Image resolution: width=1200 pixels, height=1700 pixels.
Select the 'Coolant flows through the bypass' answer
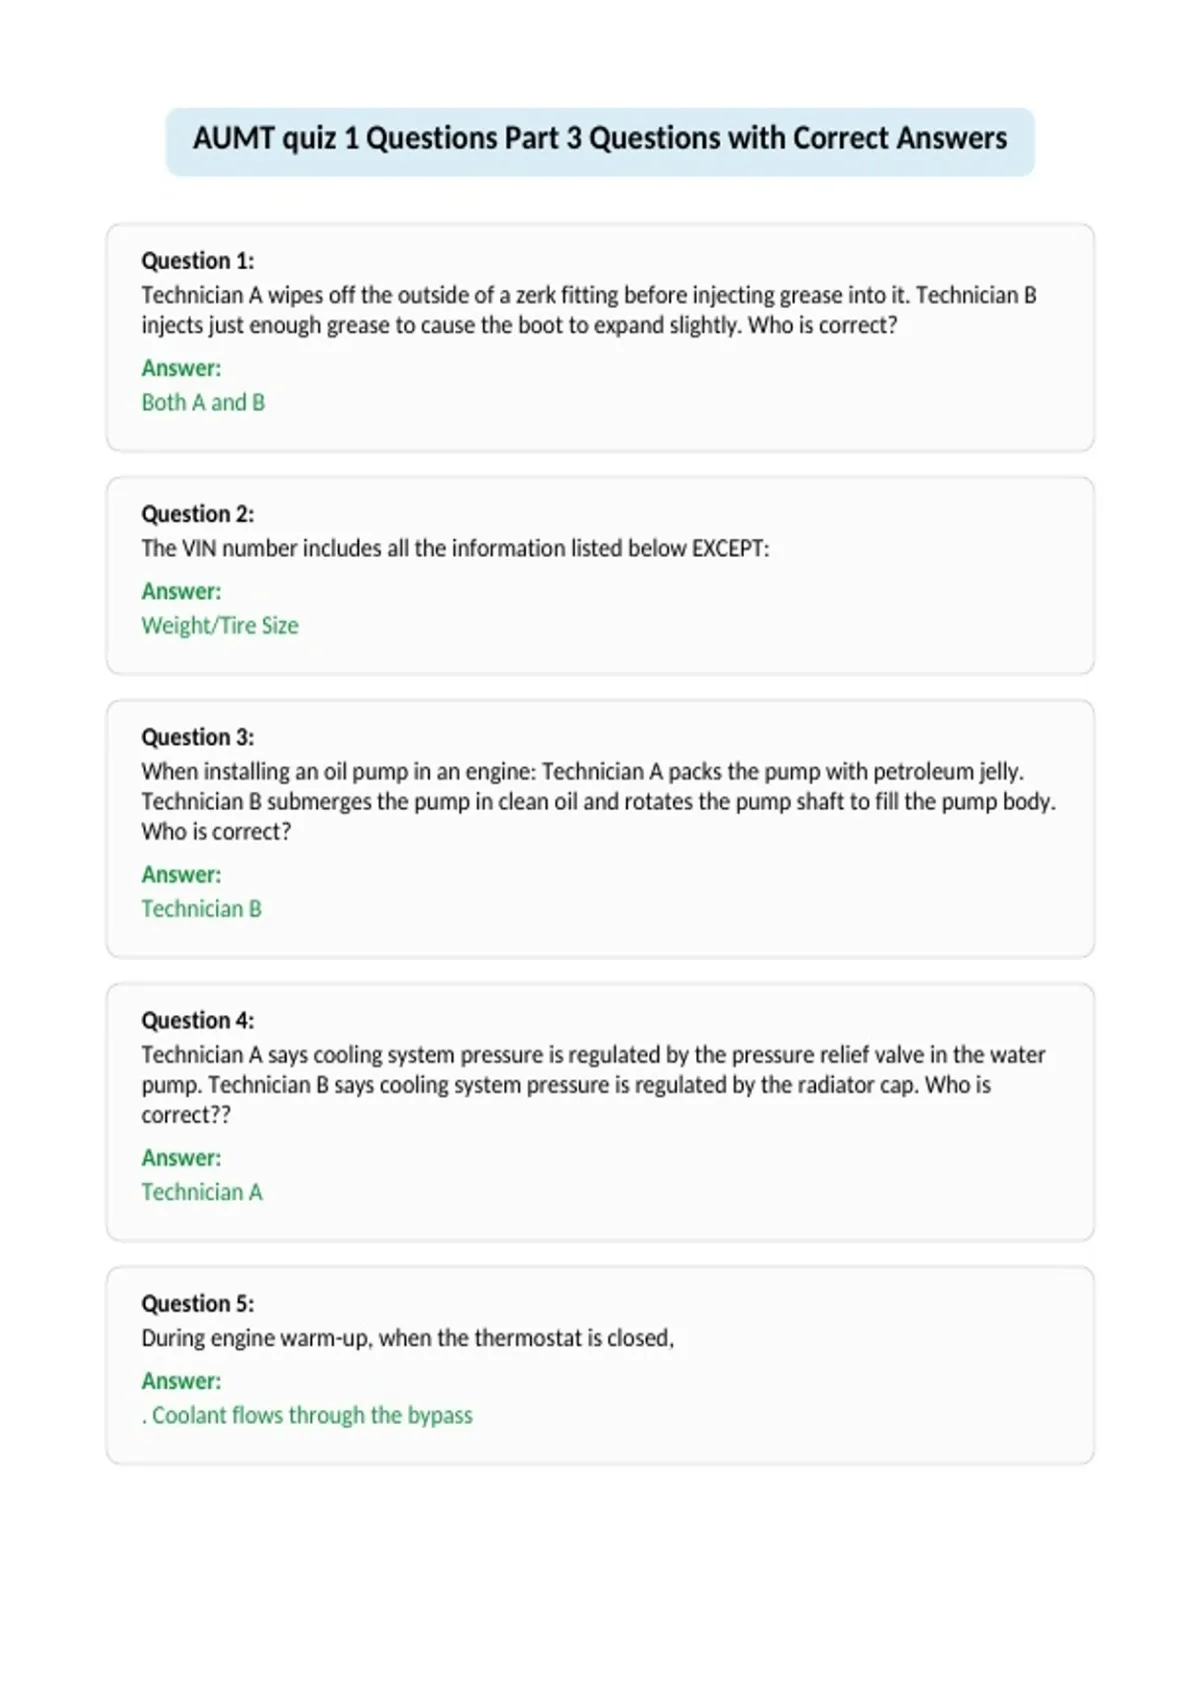[307, 1415]
